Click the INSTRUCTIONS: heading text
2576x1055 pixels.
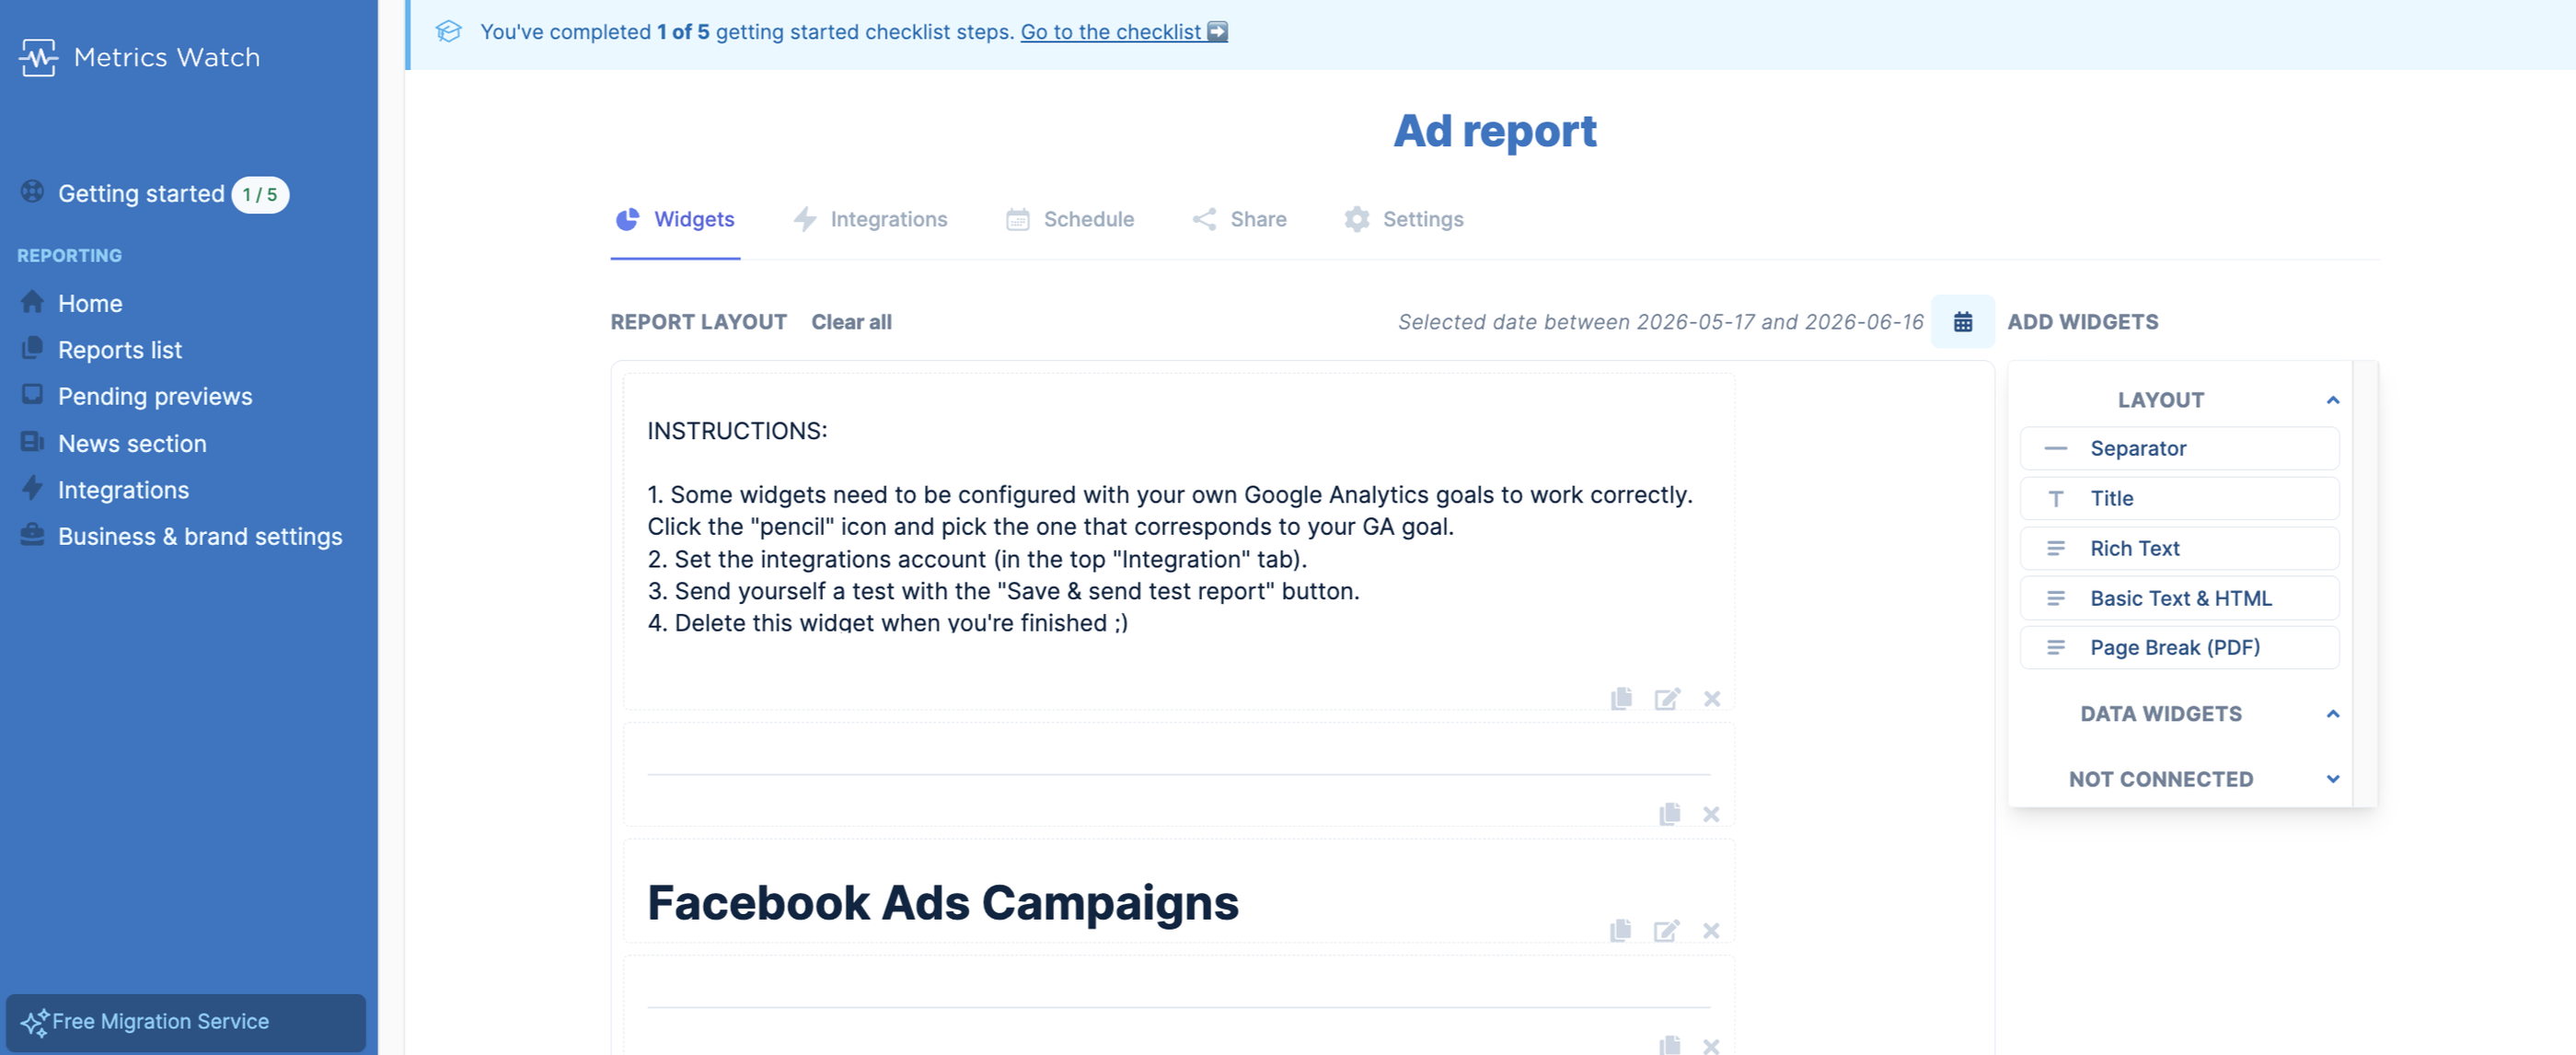pyautogui.click(x=737, y=431)
